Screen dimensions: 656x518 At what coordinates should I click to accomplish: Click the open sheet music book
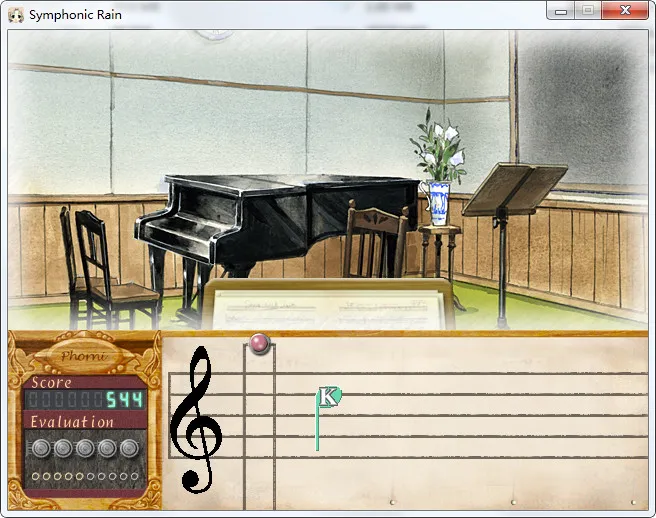point(330,303)
